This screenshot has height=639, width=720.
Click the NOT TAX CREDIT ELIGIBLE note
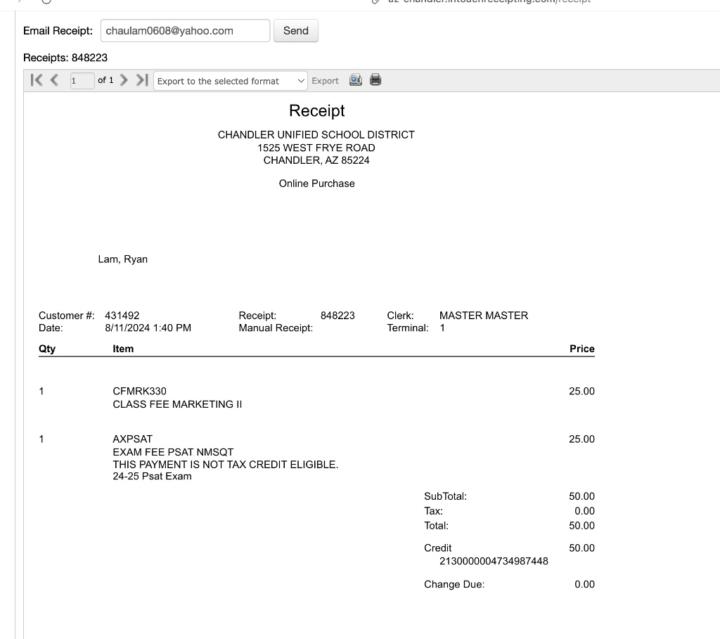(x=225, y=465)
